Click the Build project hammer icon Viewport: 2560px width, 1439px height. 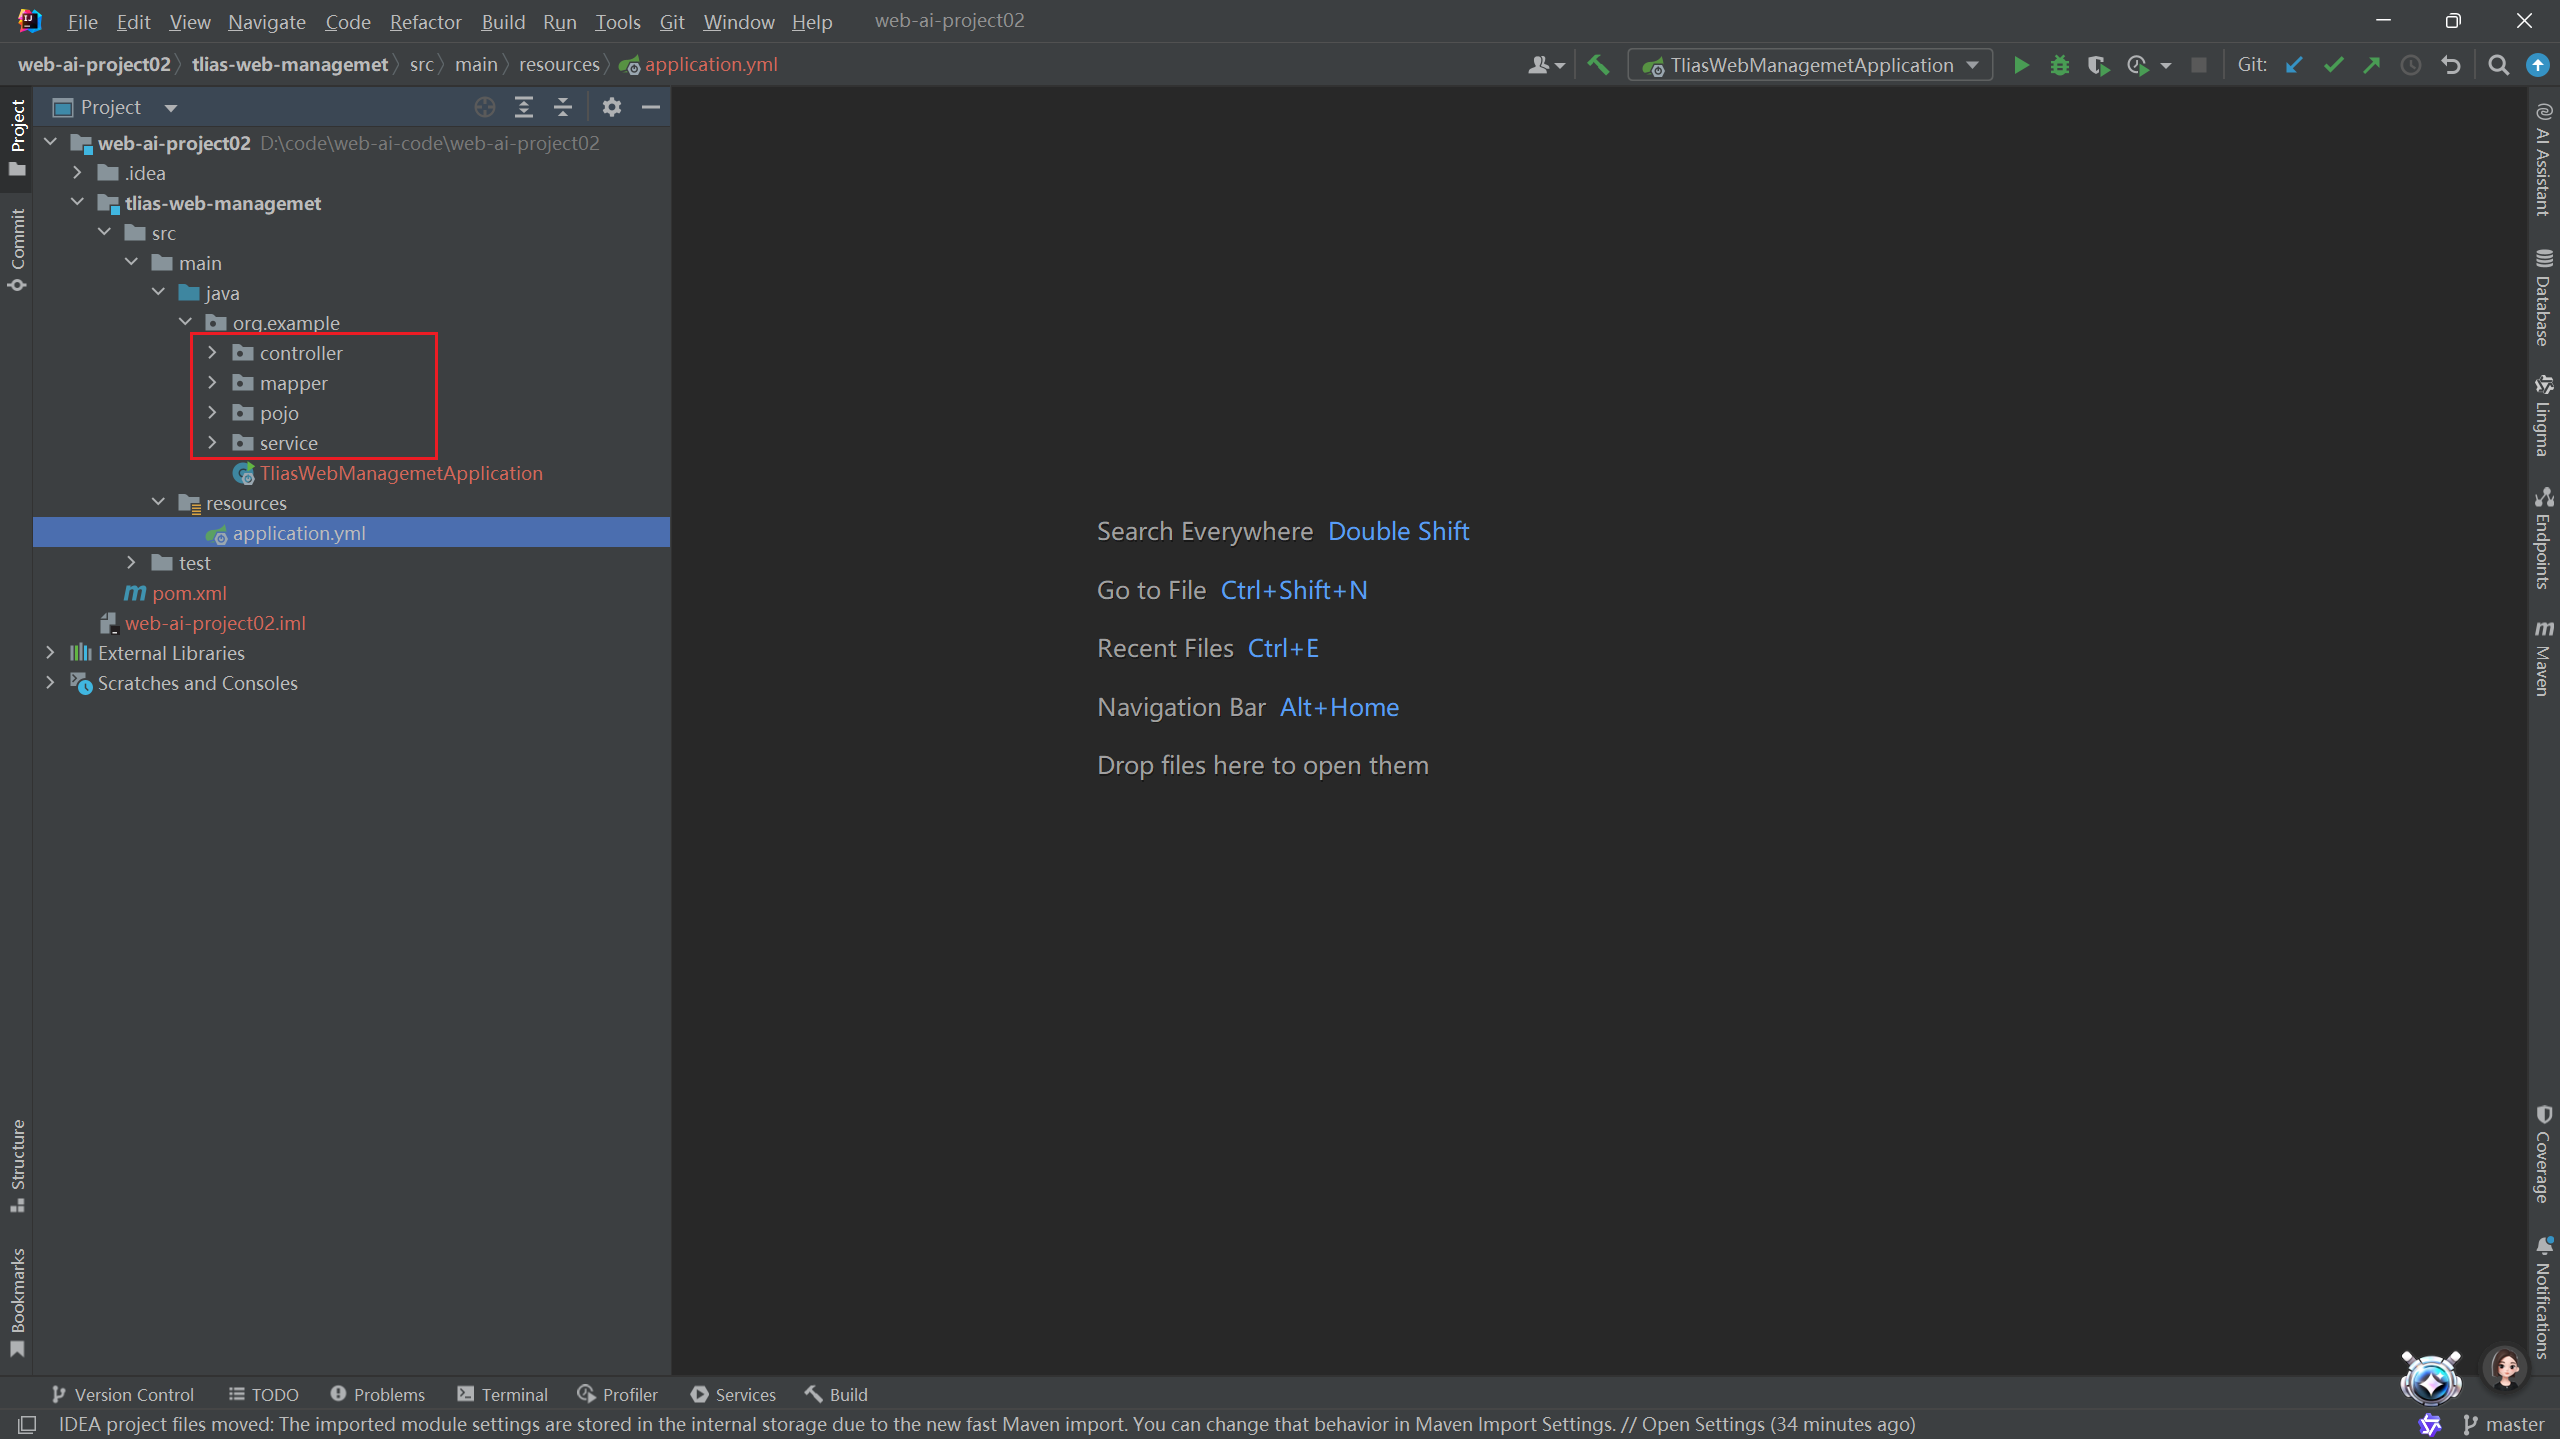tap(1598, 65)
